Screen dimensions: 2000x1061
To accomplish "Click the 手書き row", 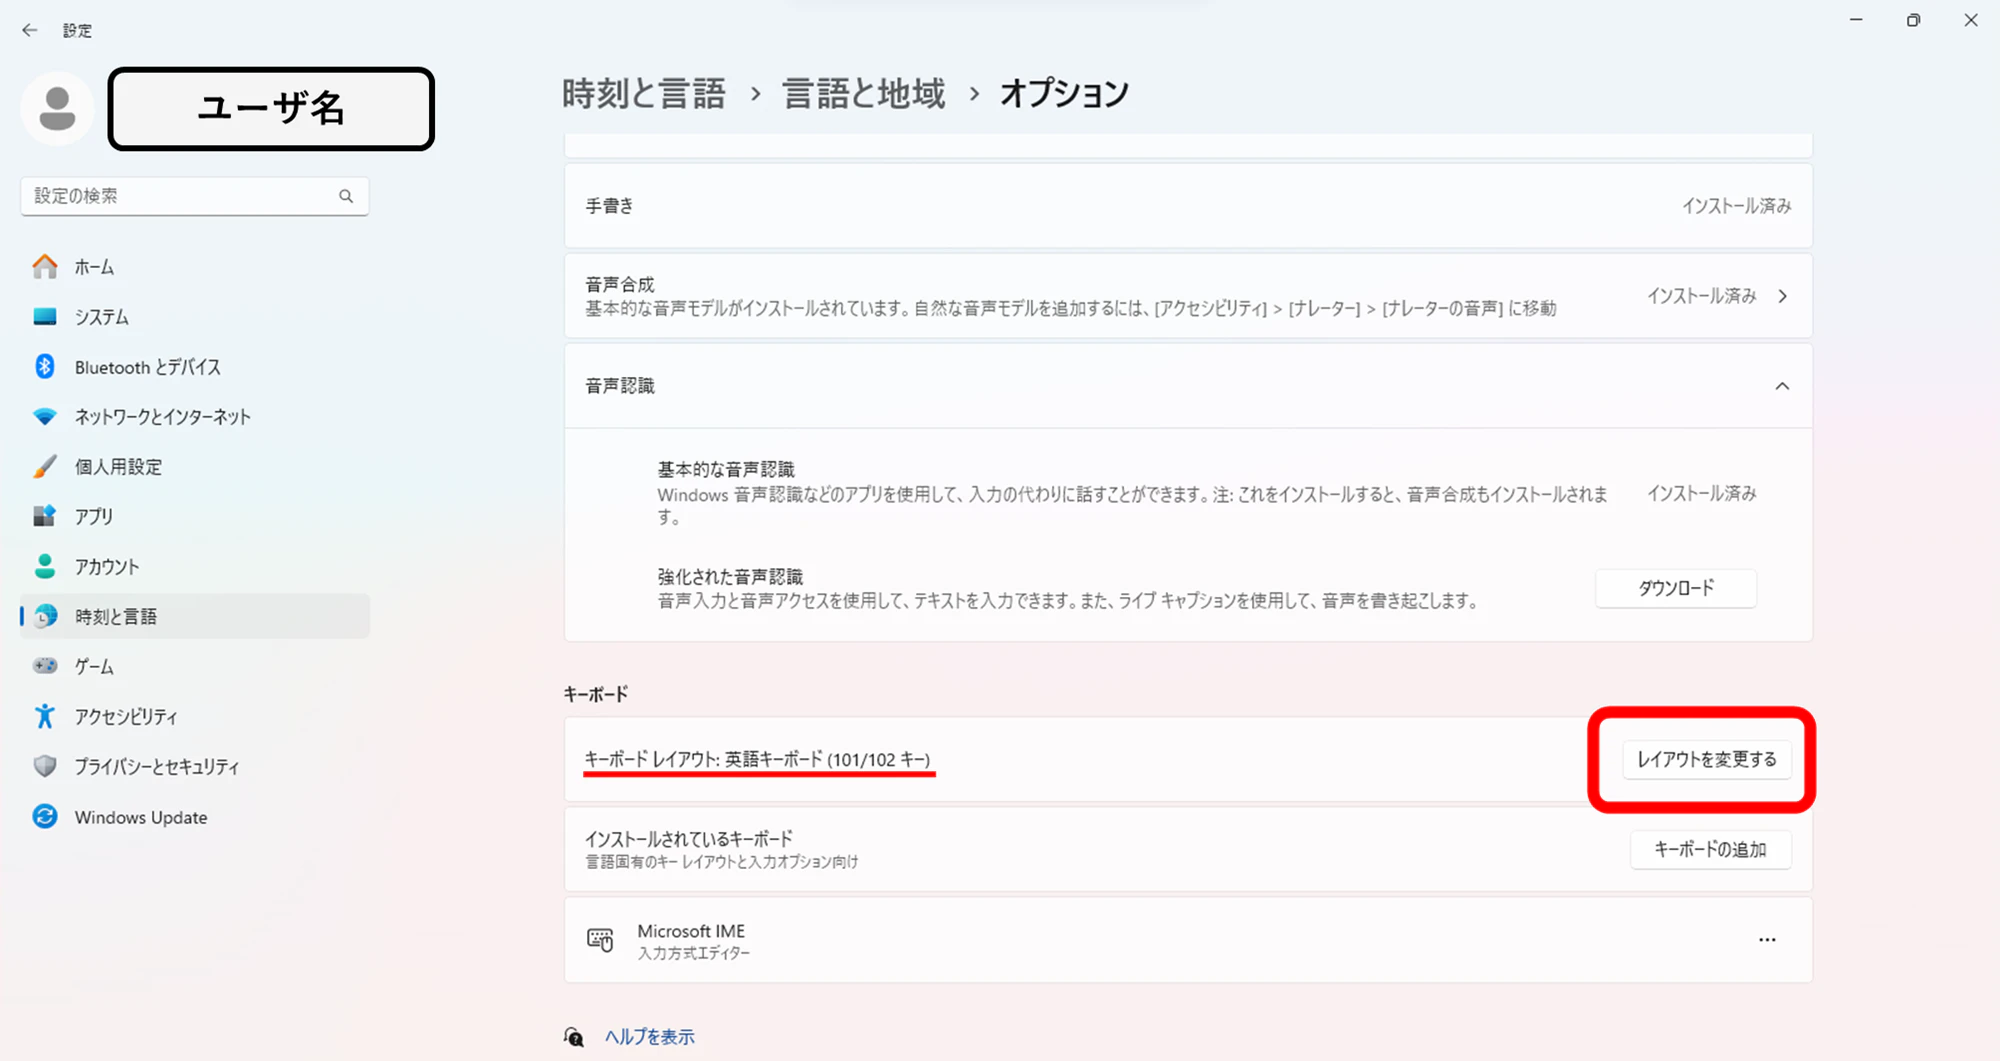I will coord(1188,206).
